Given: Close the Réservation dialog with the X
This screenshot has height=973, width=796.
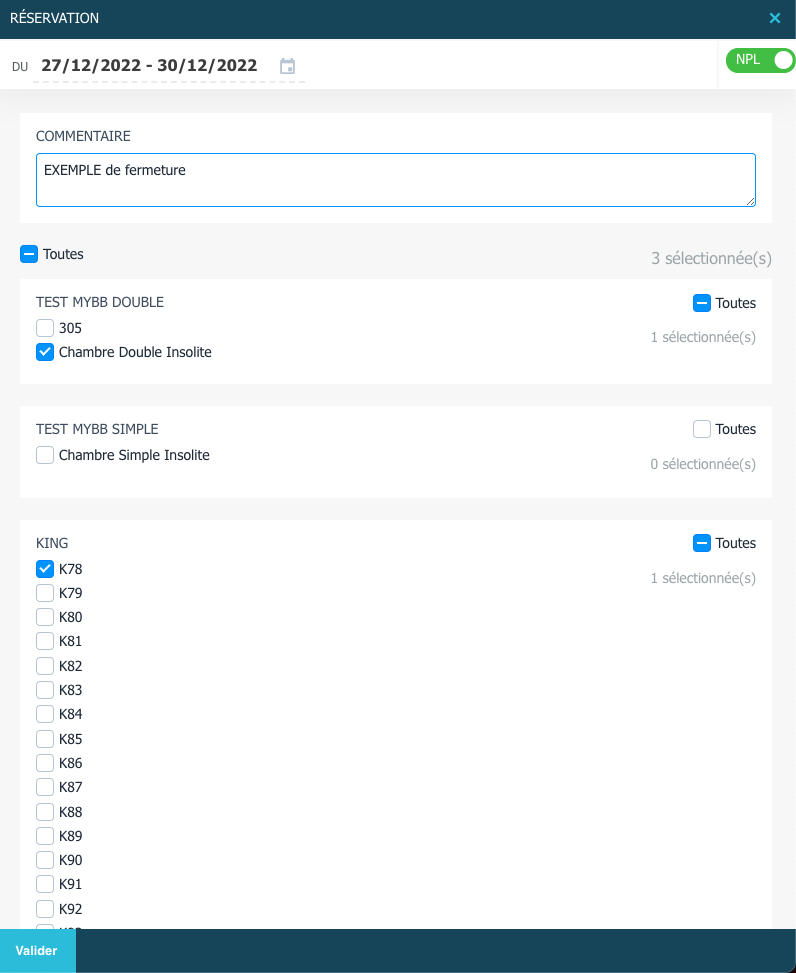Looking at the screenshot, I should (x=775, y=18).
